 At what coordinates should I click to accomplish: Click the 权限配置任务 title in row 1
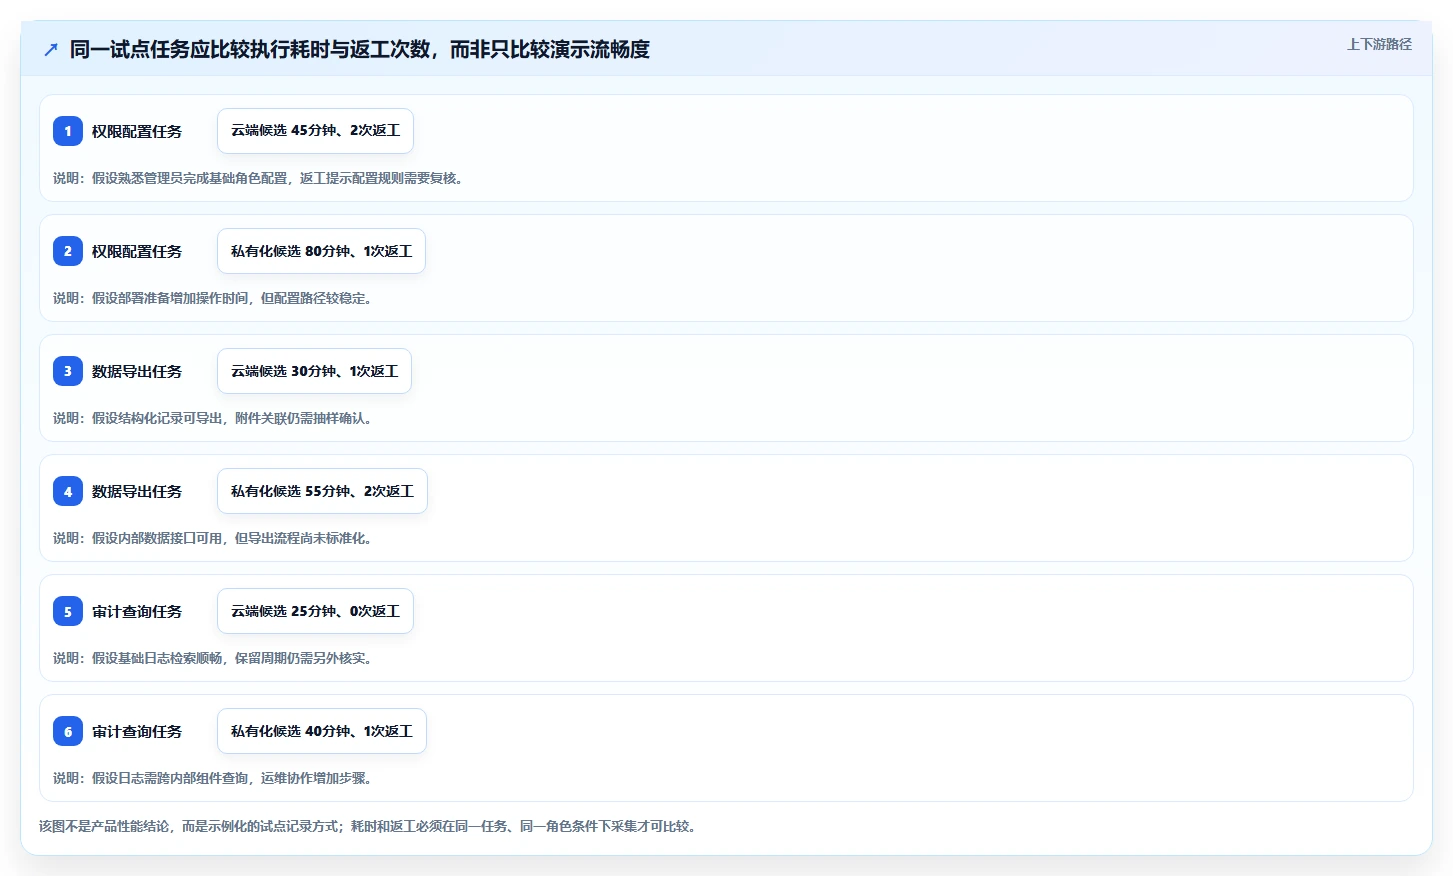(137, 131)
